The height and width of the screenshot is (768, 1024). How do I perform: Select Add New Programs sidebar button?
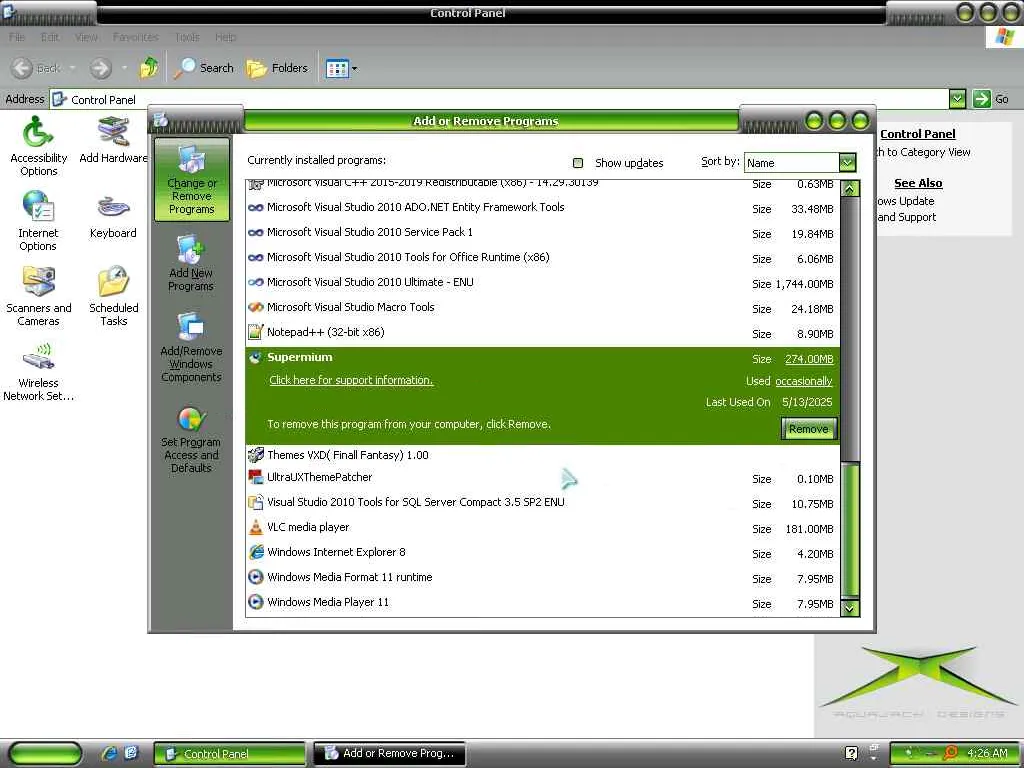point(191,264)
